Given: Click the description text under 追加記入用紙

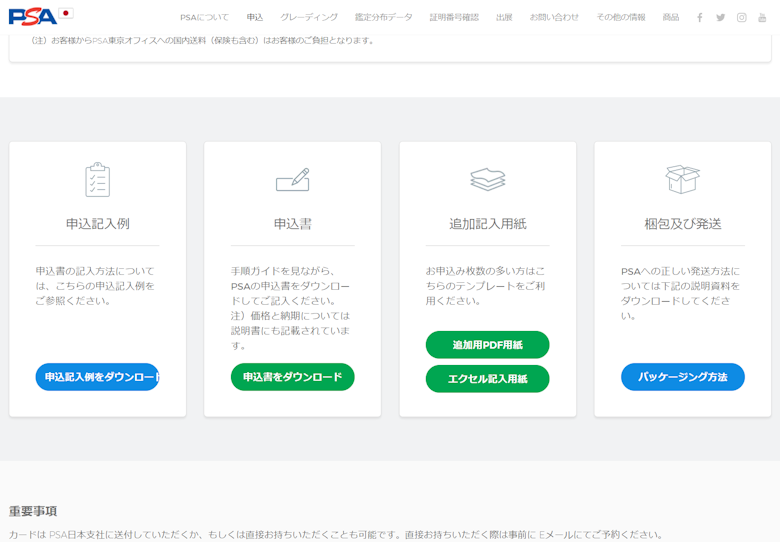Looking at the screenshot, I should [486, 286].
